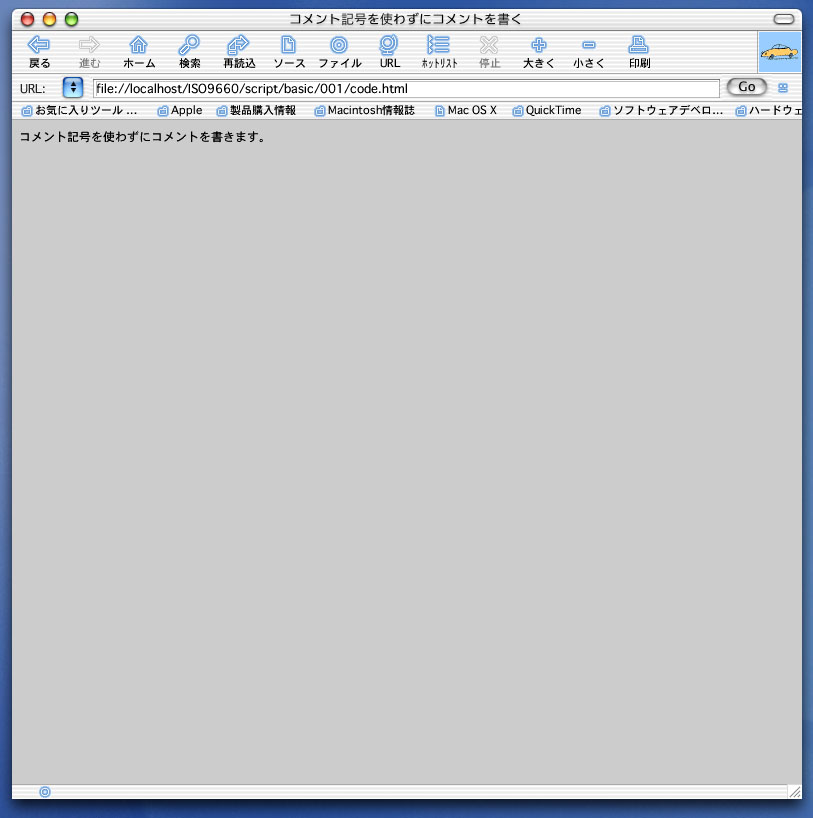The image size is (813, 818).
Task: Click the 停止 stop icon
Action: point(489,52)
